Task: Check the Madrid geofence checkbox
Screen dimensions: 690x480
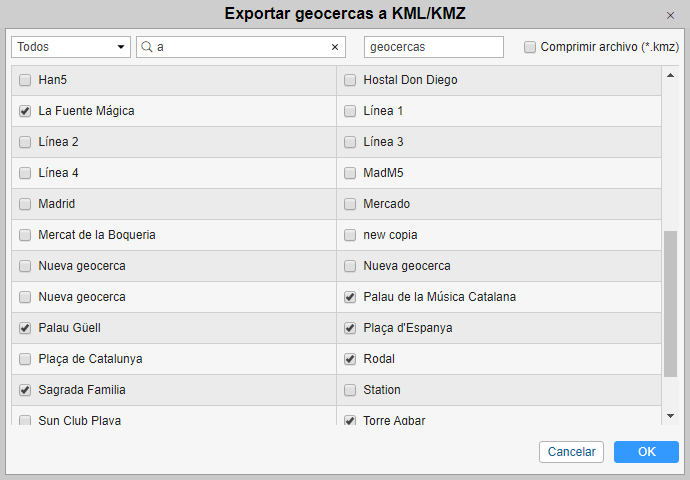Action: 25,204
